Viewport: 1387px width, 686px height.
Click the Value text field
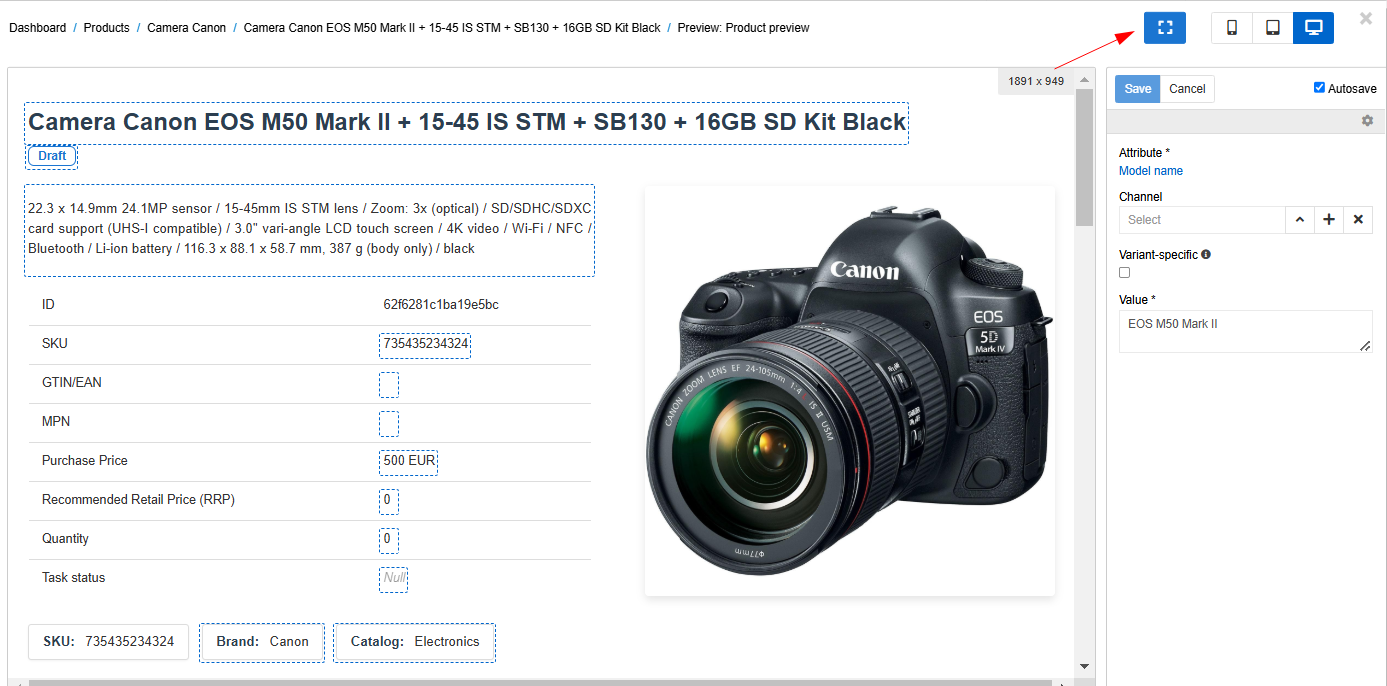point(1244,331)
